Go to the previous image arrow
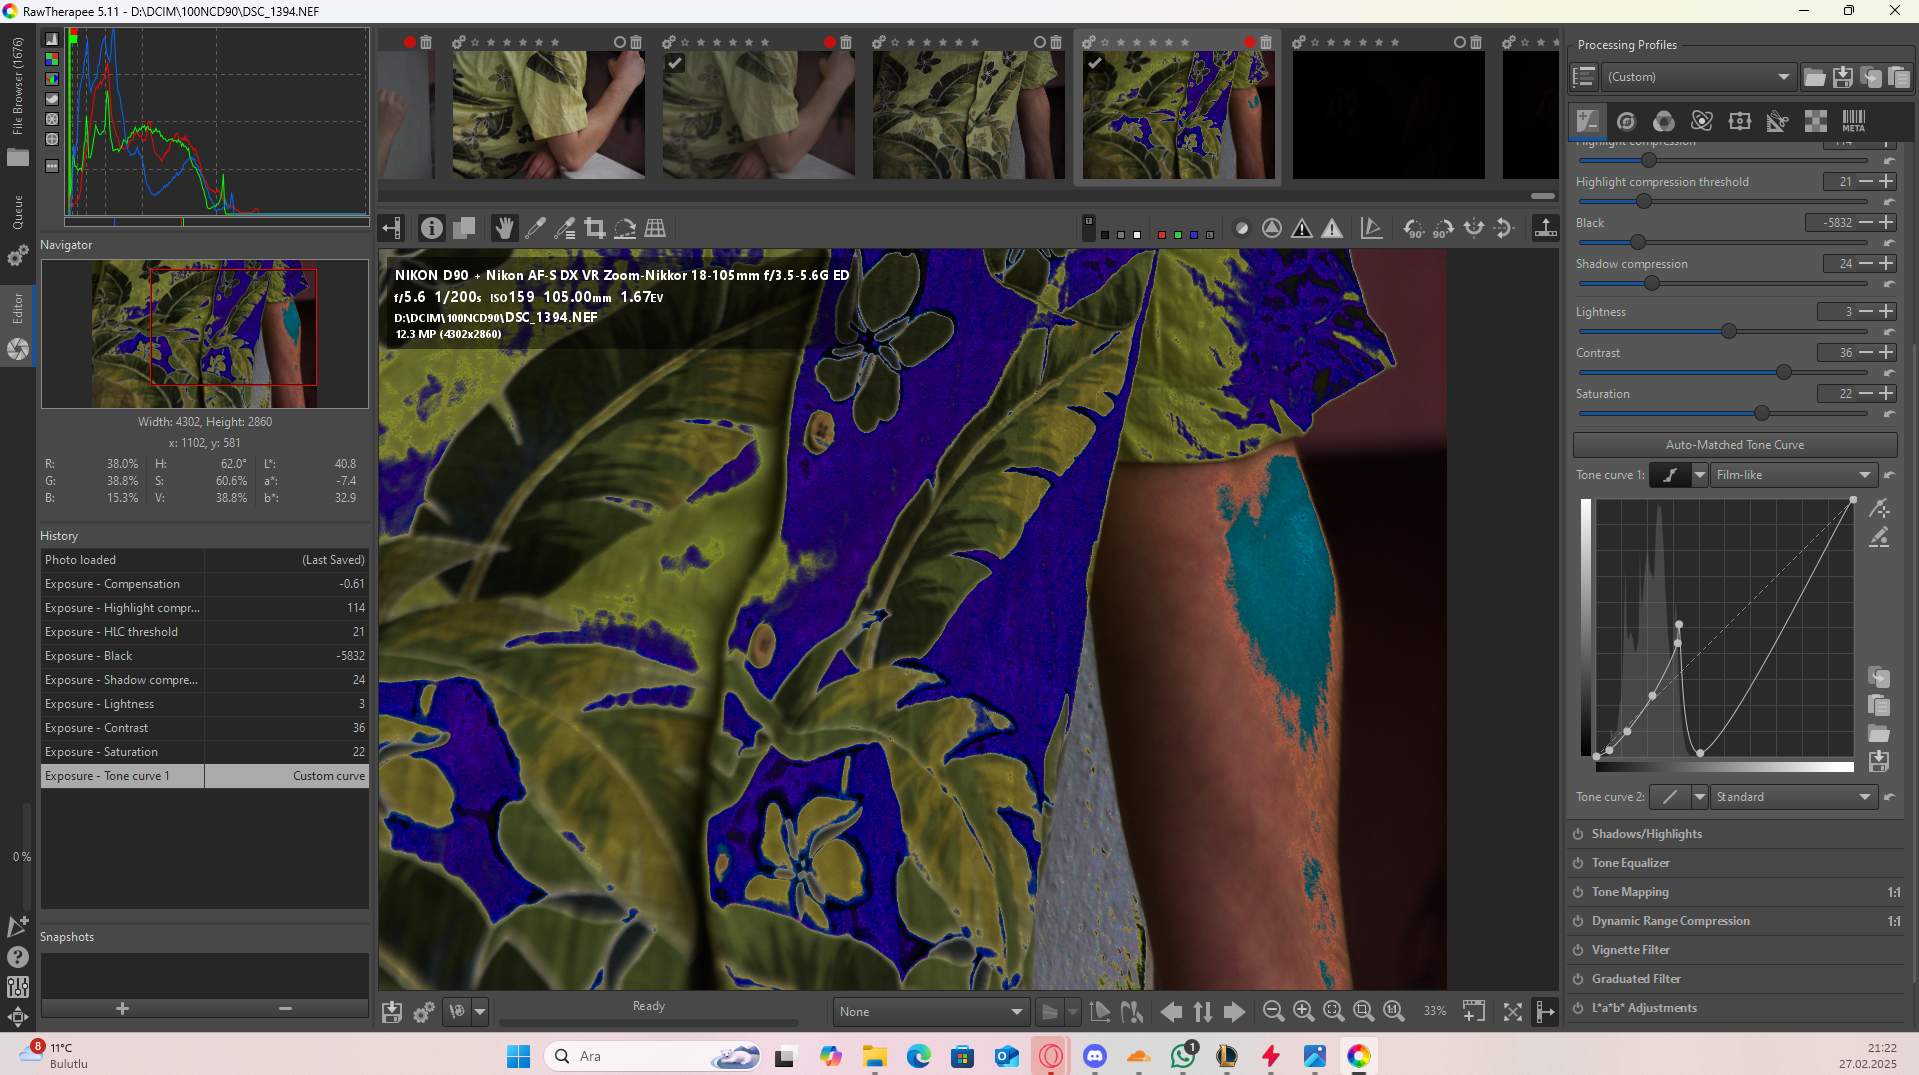This screenshot has height=1075, width=1919. pyautogui.click(x=1171, y=1012)
